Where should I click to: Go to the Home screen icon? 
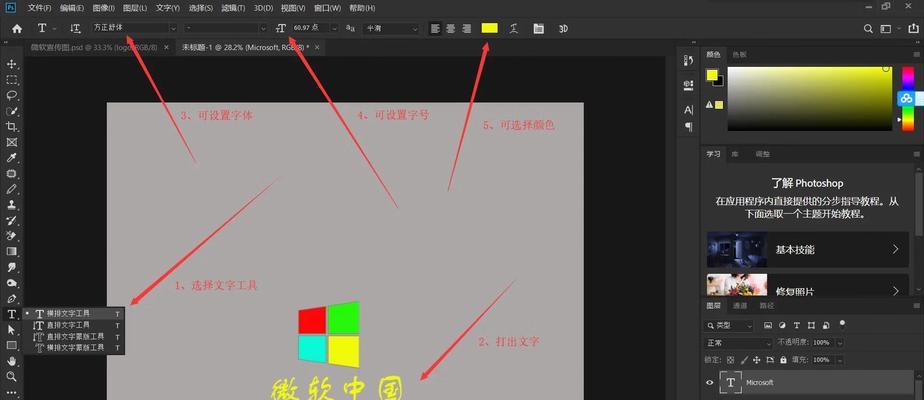17,28
